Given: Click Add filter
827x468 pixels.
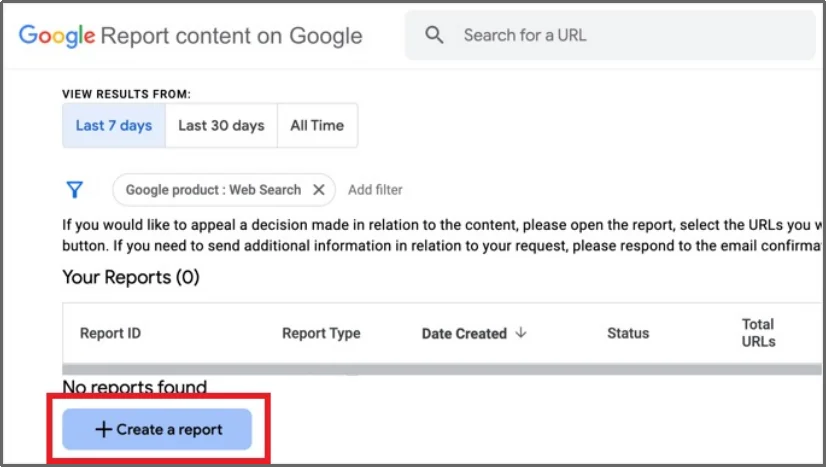Looking at the screenshot, I should (x=375, y=189).
